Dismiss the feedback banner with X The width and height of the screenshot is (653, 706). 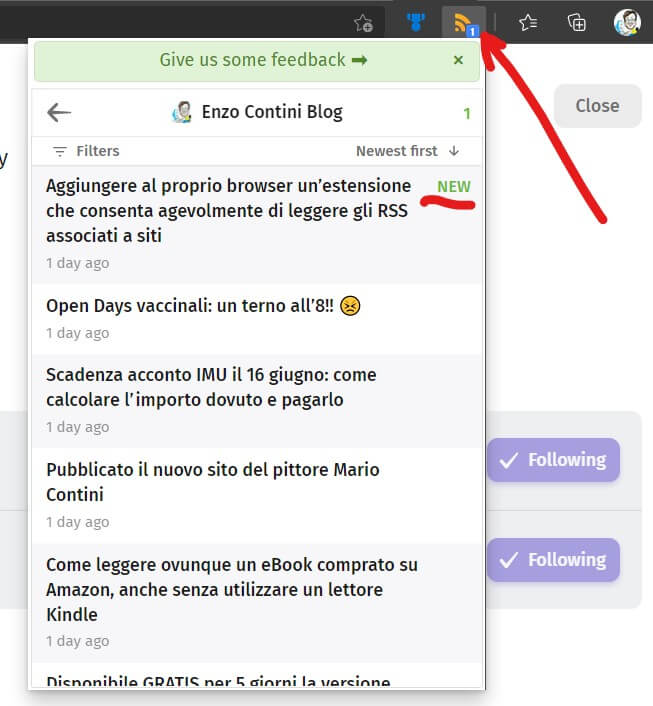click(x=458, y=60)
